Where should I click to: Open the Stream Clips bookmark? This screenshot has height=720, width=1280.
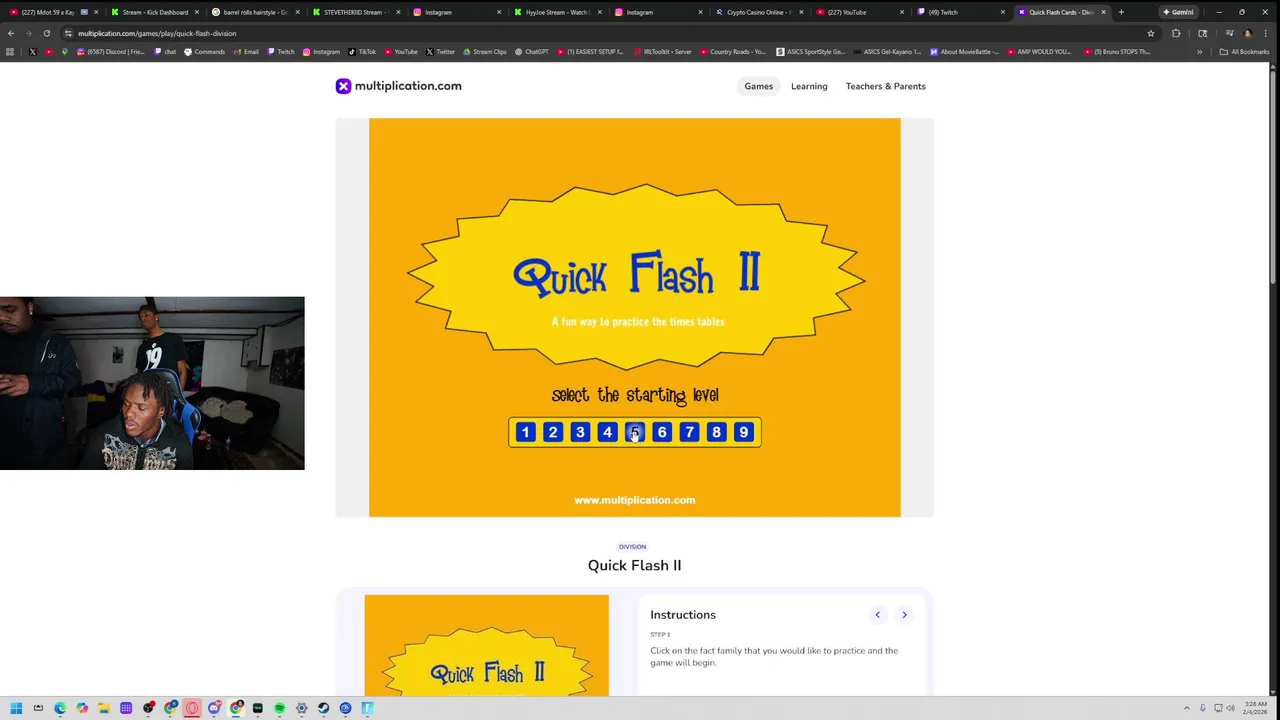pyautogui.click(x=485, y=52)
